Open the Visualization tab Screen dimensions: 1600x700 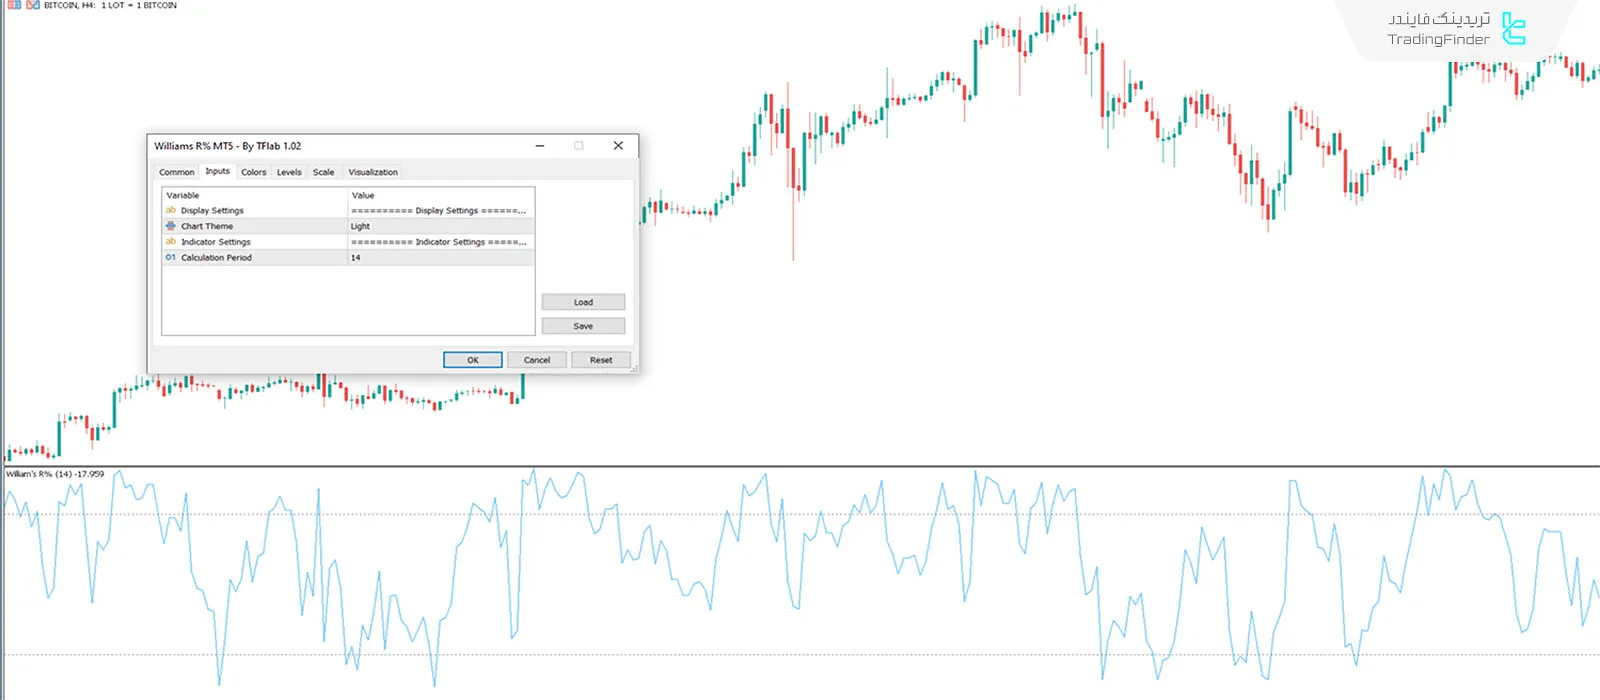[x=372, y=172]
